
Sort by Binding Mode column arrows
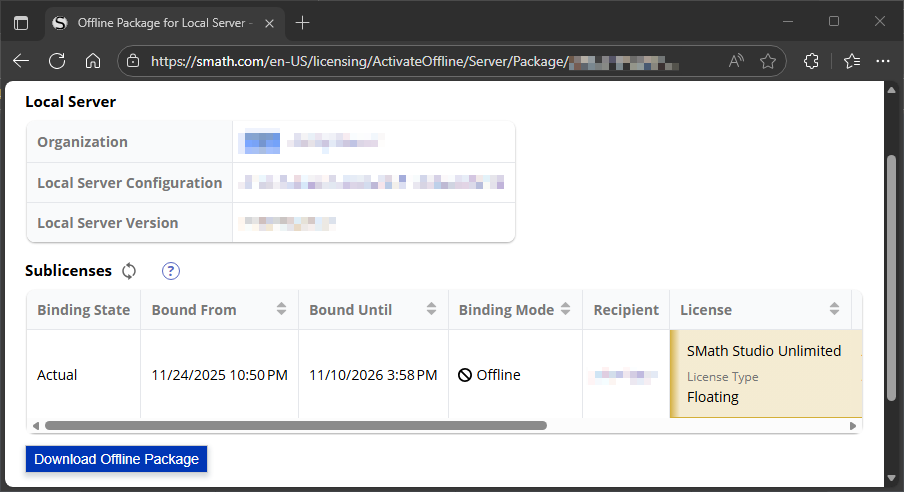[566, 309]
